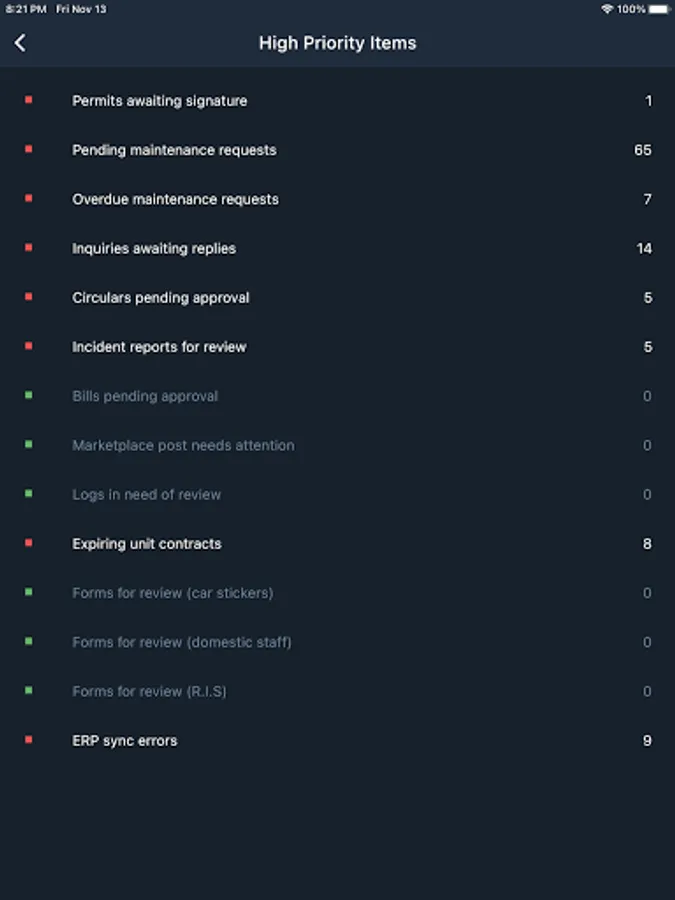Tap red status dot for Permits
Screen dimensions: 675x900
[x=28, y=100]
